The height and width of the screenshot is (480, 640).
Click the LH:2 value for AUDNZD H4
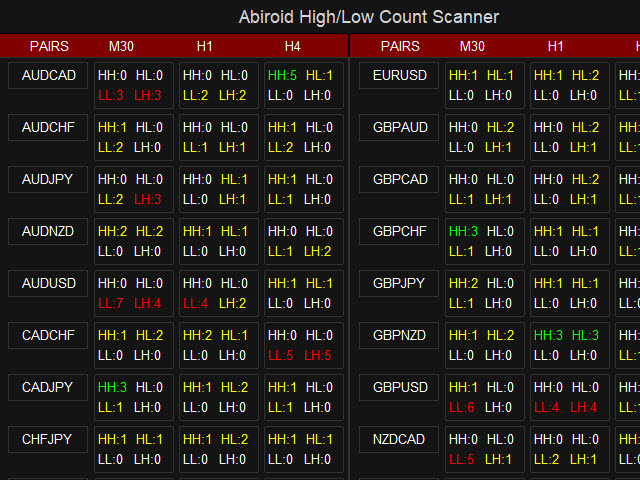[318, 251]
